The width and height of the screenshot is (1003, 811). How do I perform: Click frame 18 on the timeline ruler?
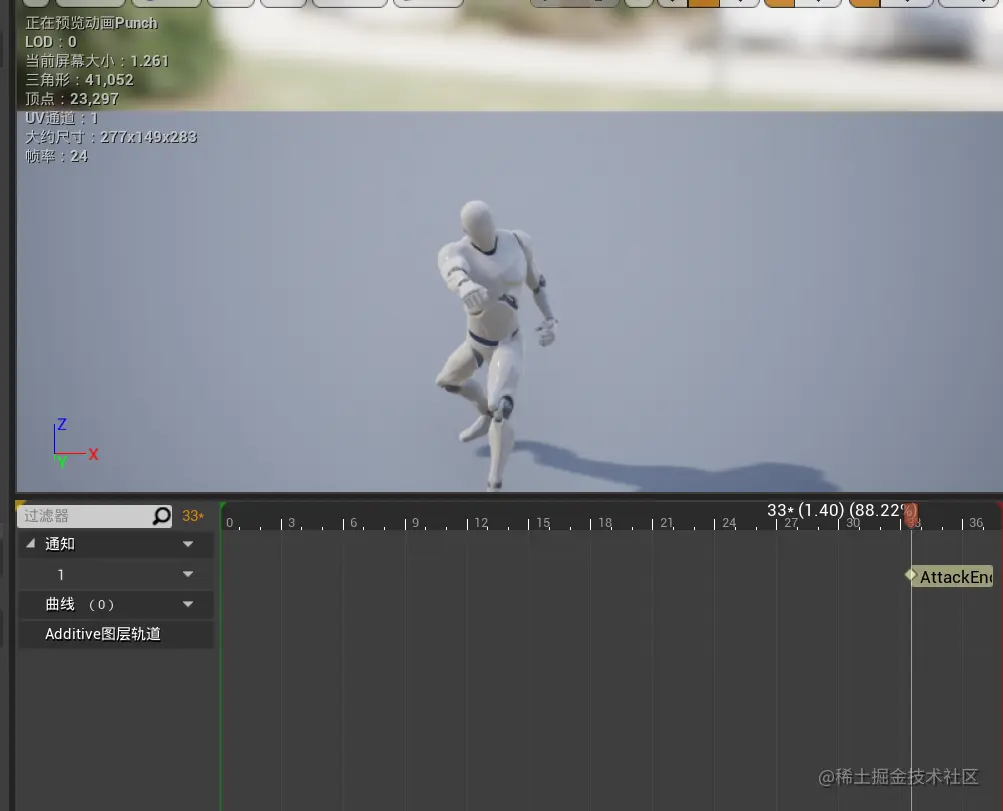605,523
